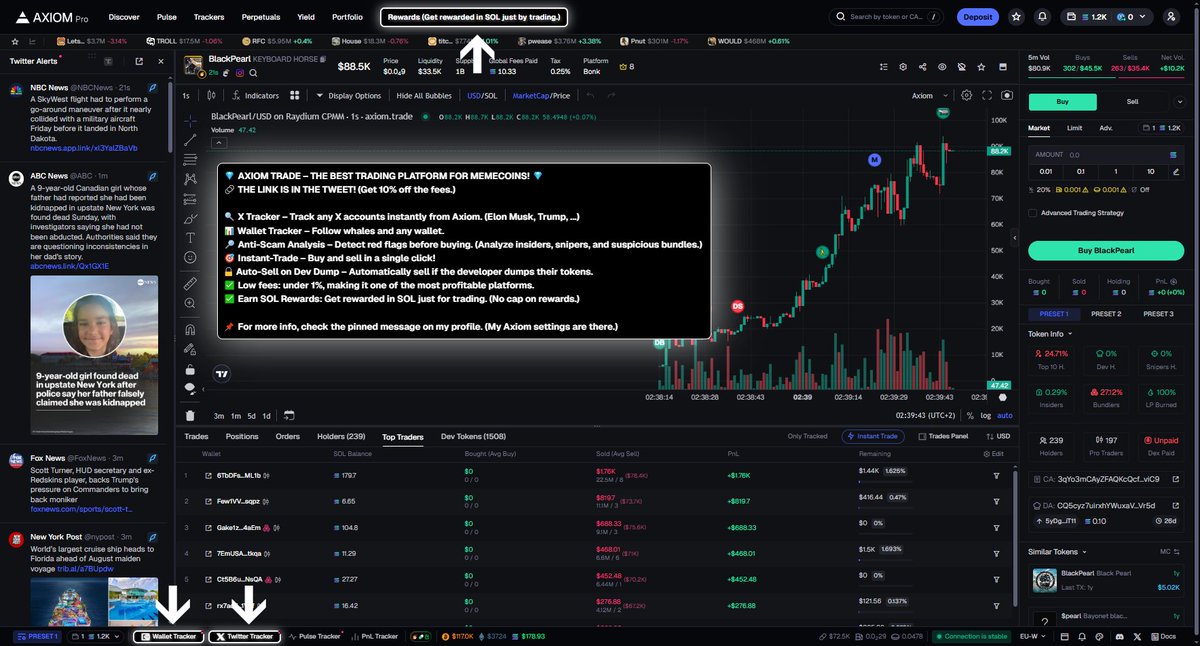1200x646 pixels.
Task: Click the trash remove-drawings icon in chart sidebar
Action: tap(190, 415)
